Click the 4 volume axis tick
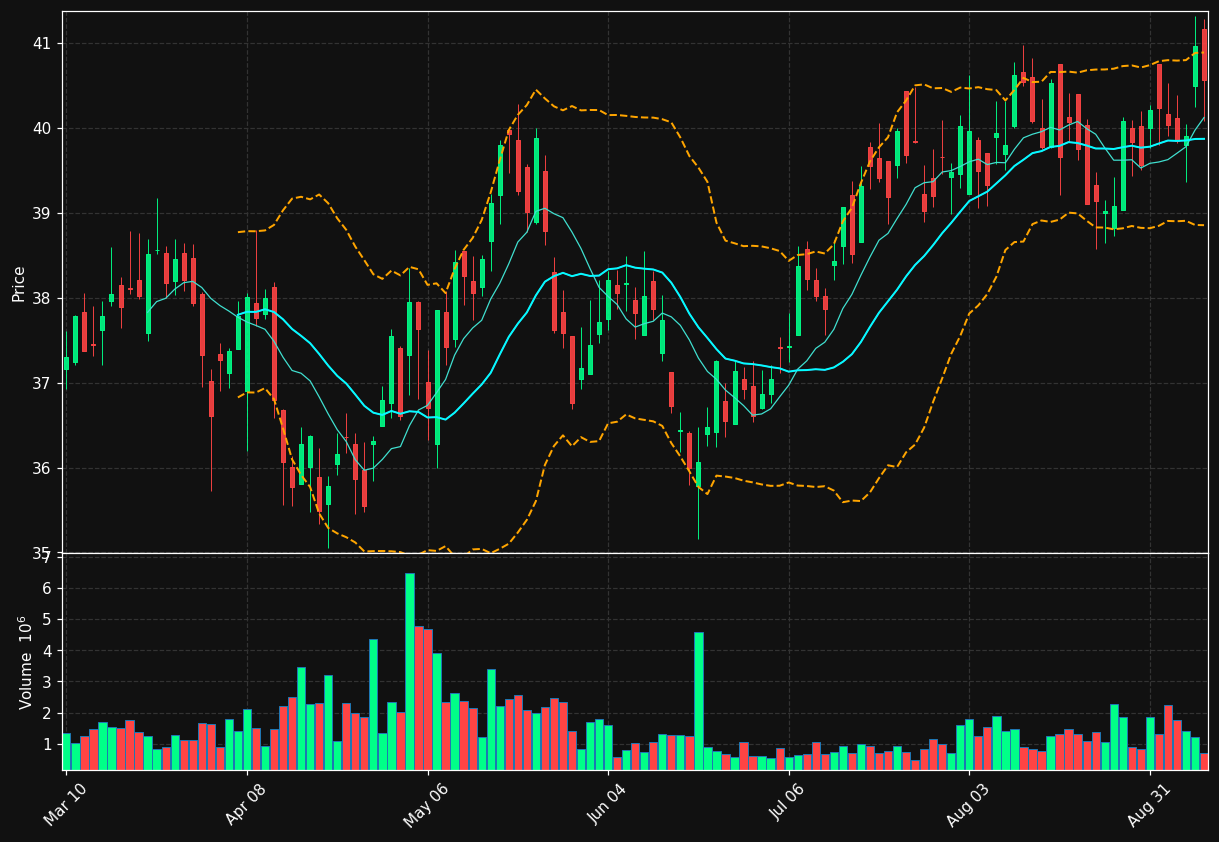 pyautogui.click(x=45, y=651)
